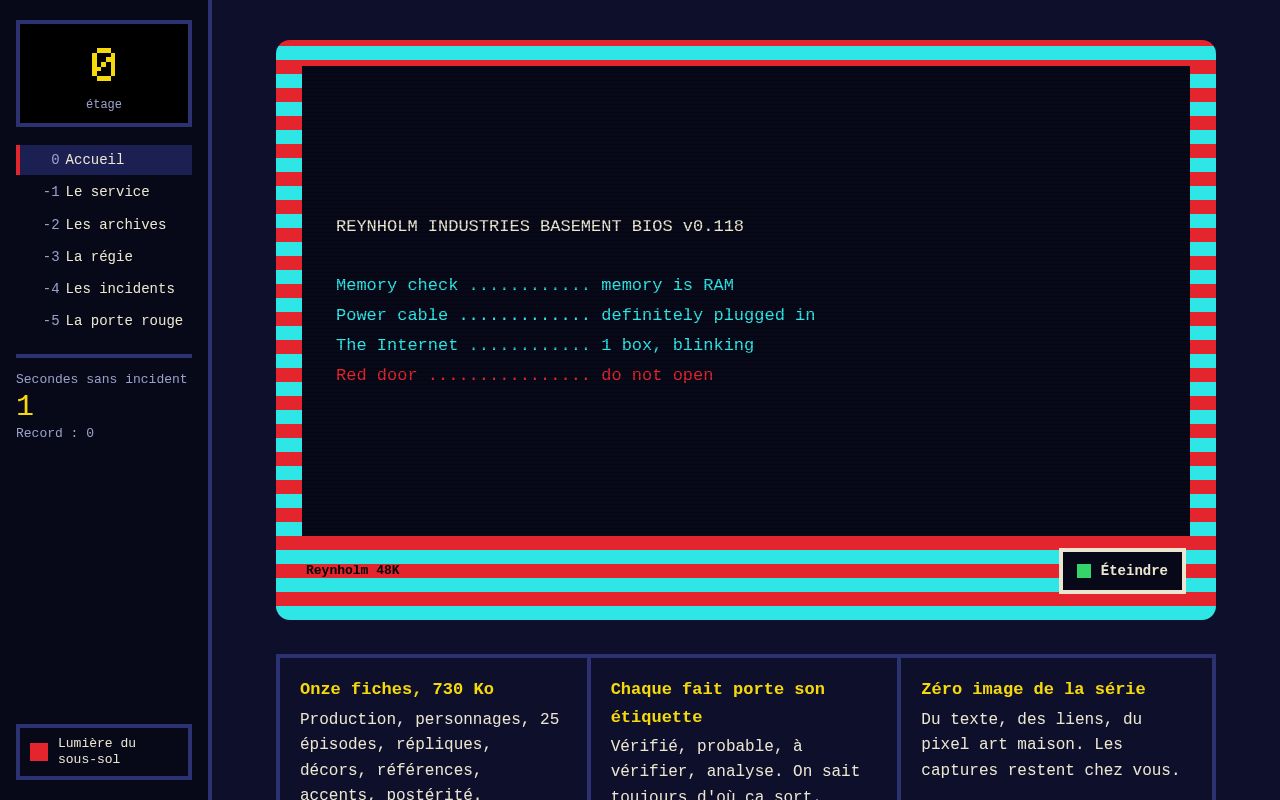Open the Accueil floor menu item
Image resolution: width=1280 pixels, height=800 pixels.
104,160
